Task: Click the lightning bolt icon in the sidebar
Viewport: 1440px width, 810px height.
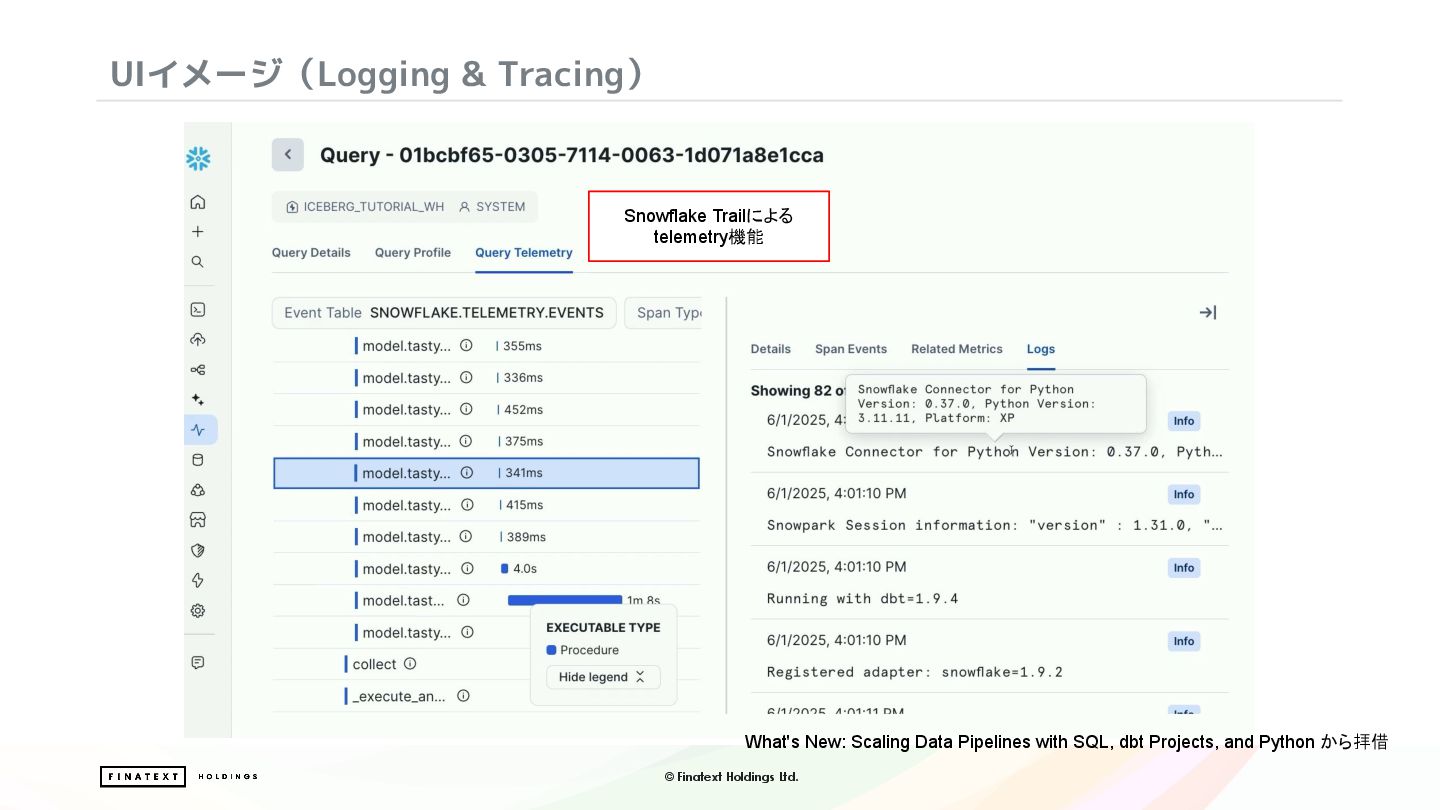Action: point(198,580)
